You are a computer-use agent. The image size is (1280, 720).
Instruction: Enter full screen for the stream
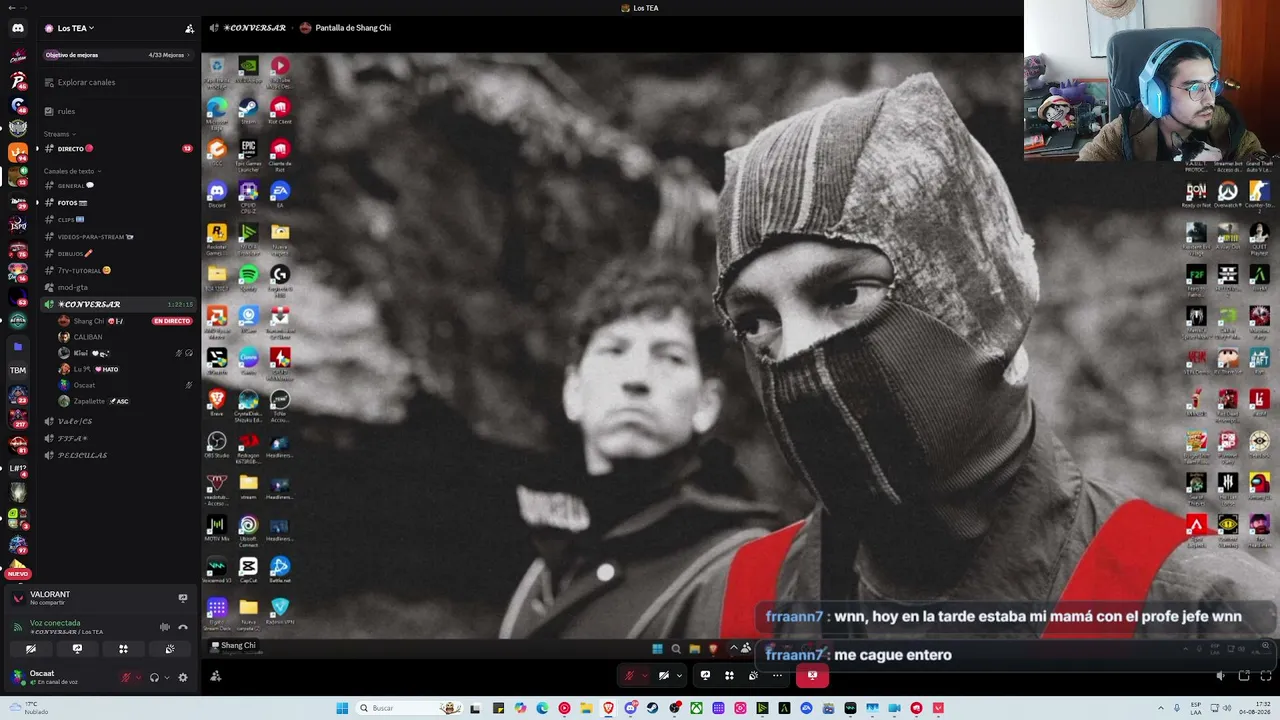pyautogui.click(x=1268, y=676)
